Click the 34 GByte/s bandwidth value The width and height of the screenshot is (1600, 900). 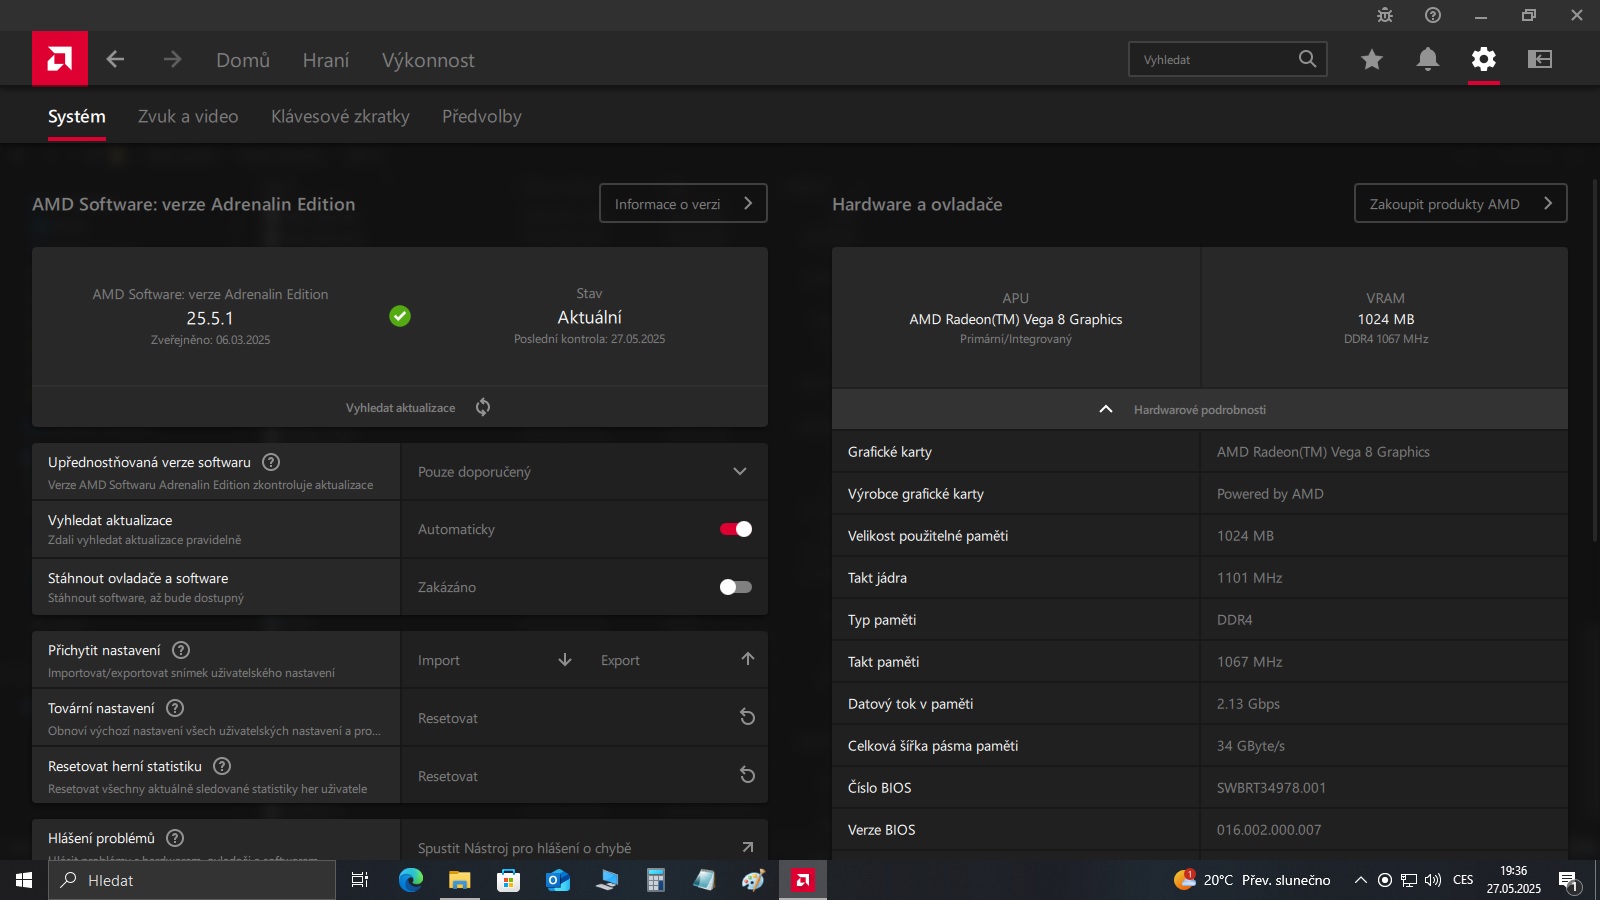1251,746
